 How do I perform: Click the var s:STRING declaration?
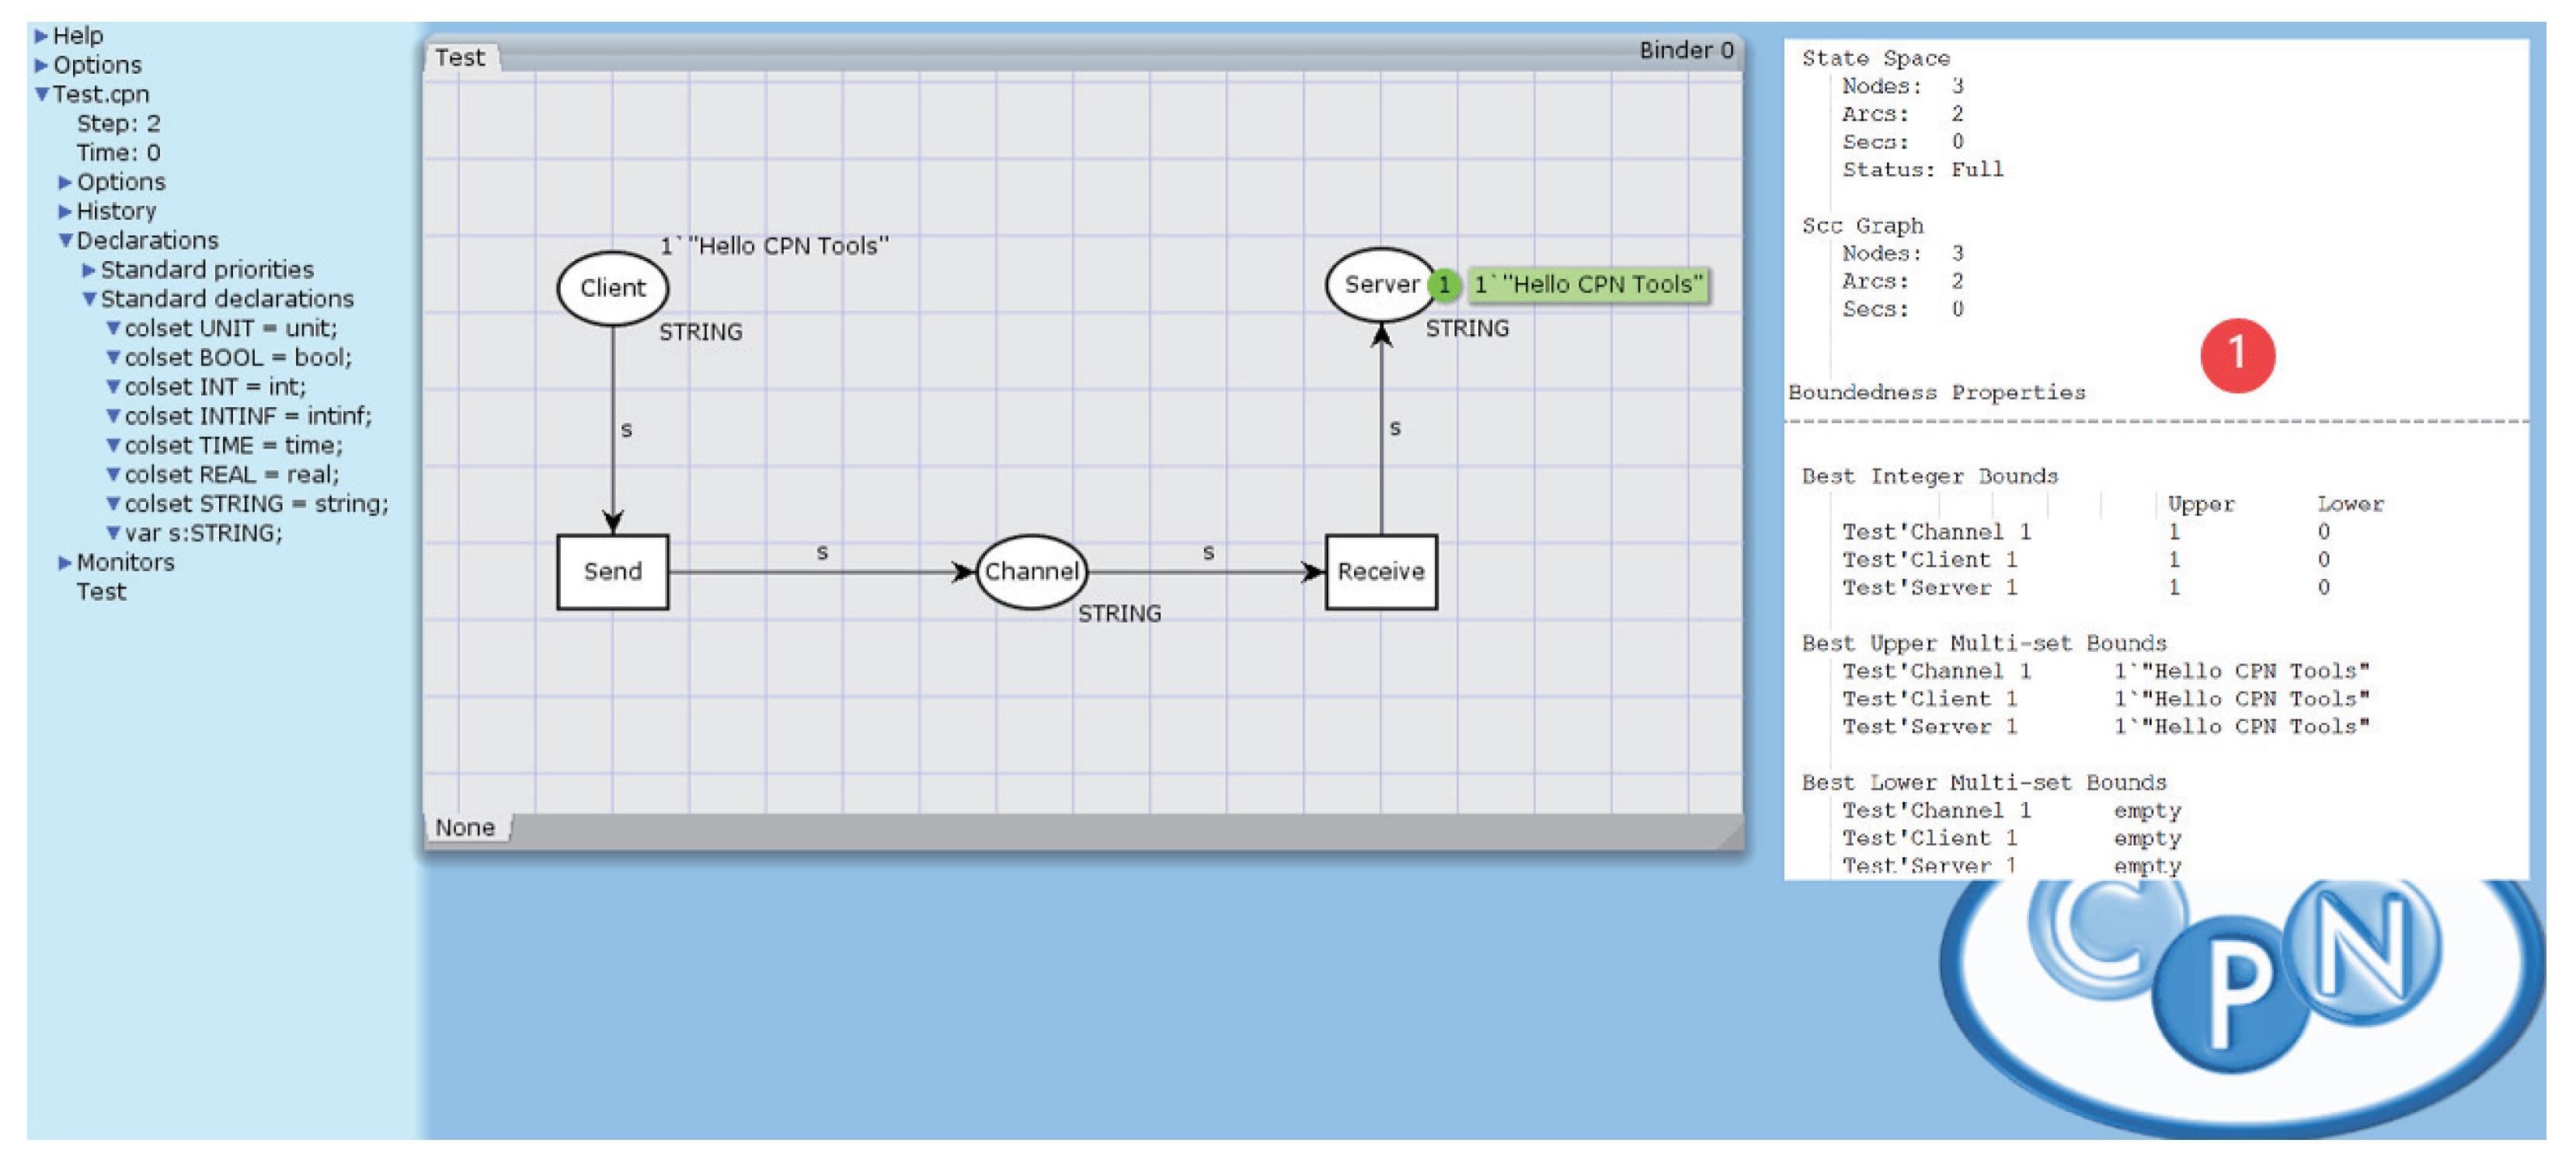point(203,533)
